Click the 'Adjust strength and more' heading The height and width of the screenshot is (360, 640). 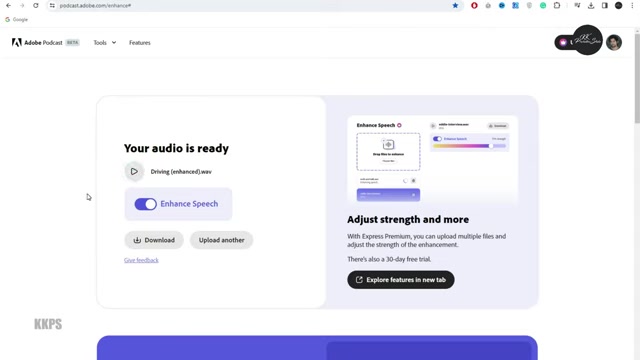tap(408, 220)
